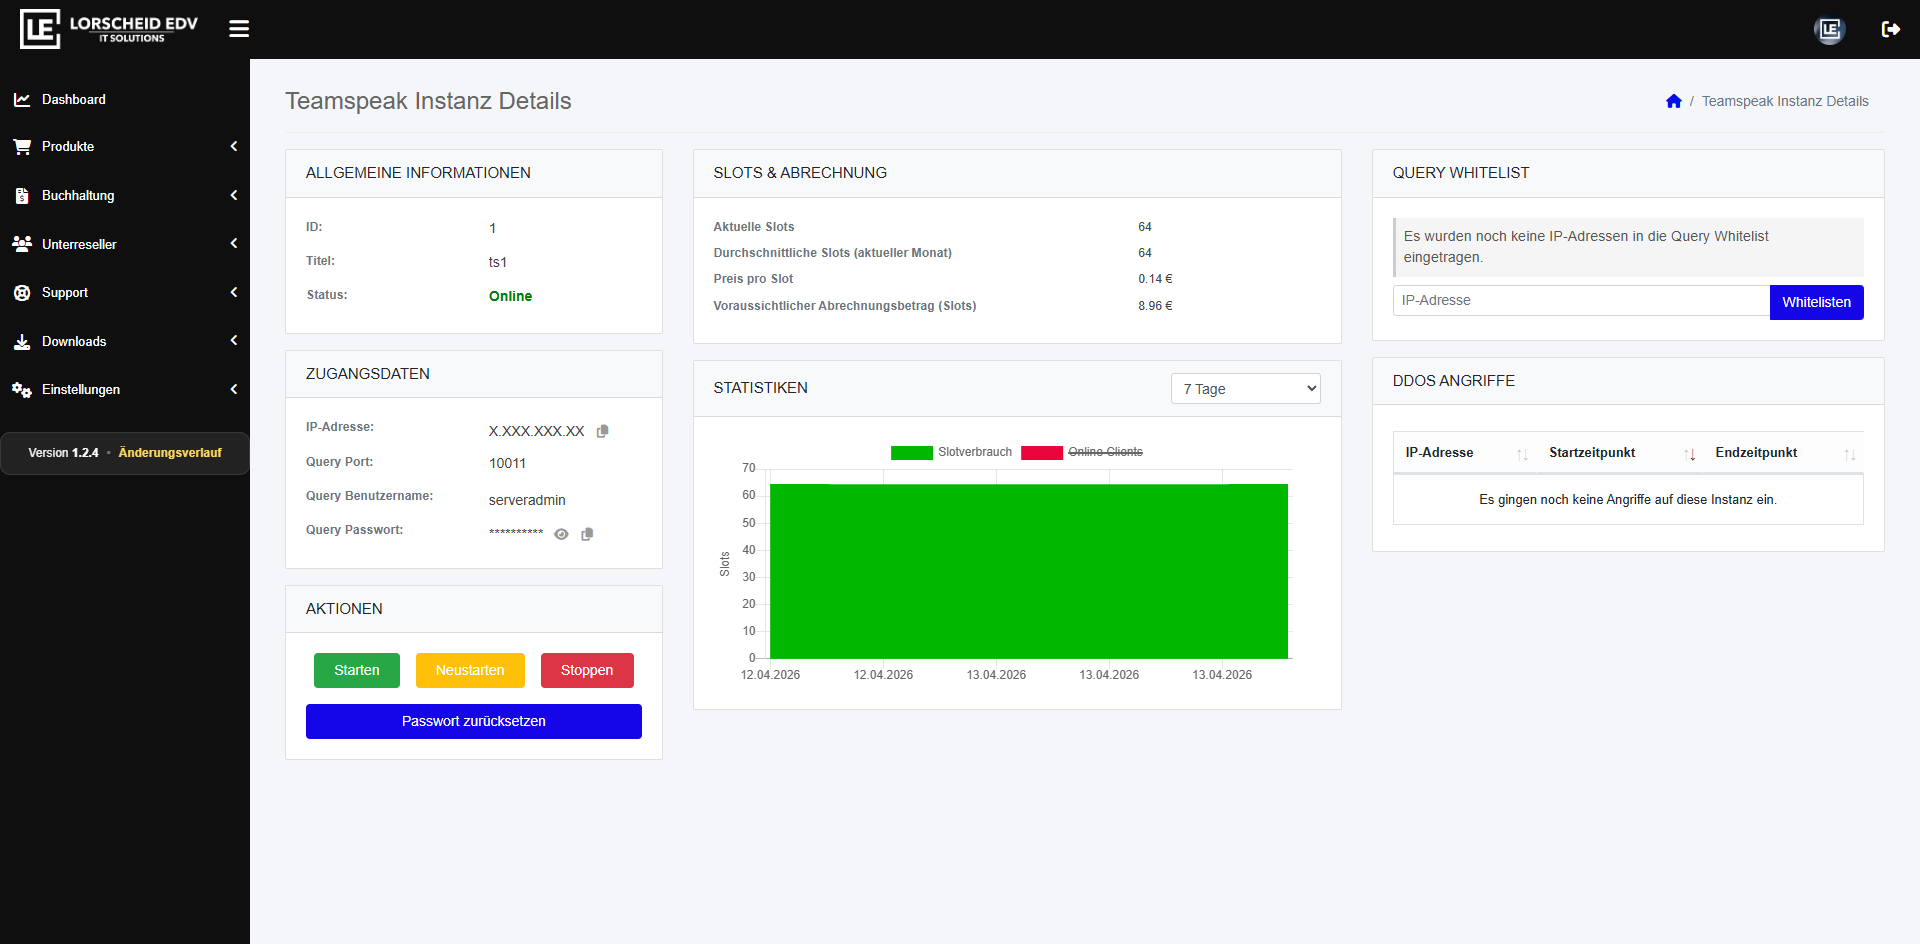
Task: Click the masked Query Passwort asterisks
Action: point(516,533)
